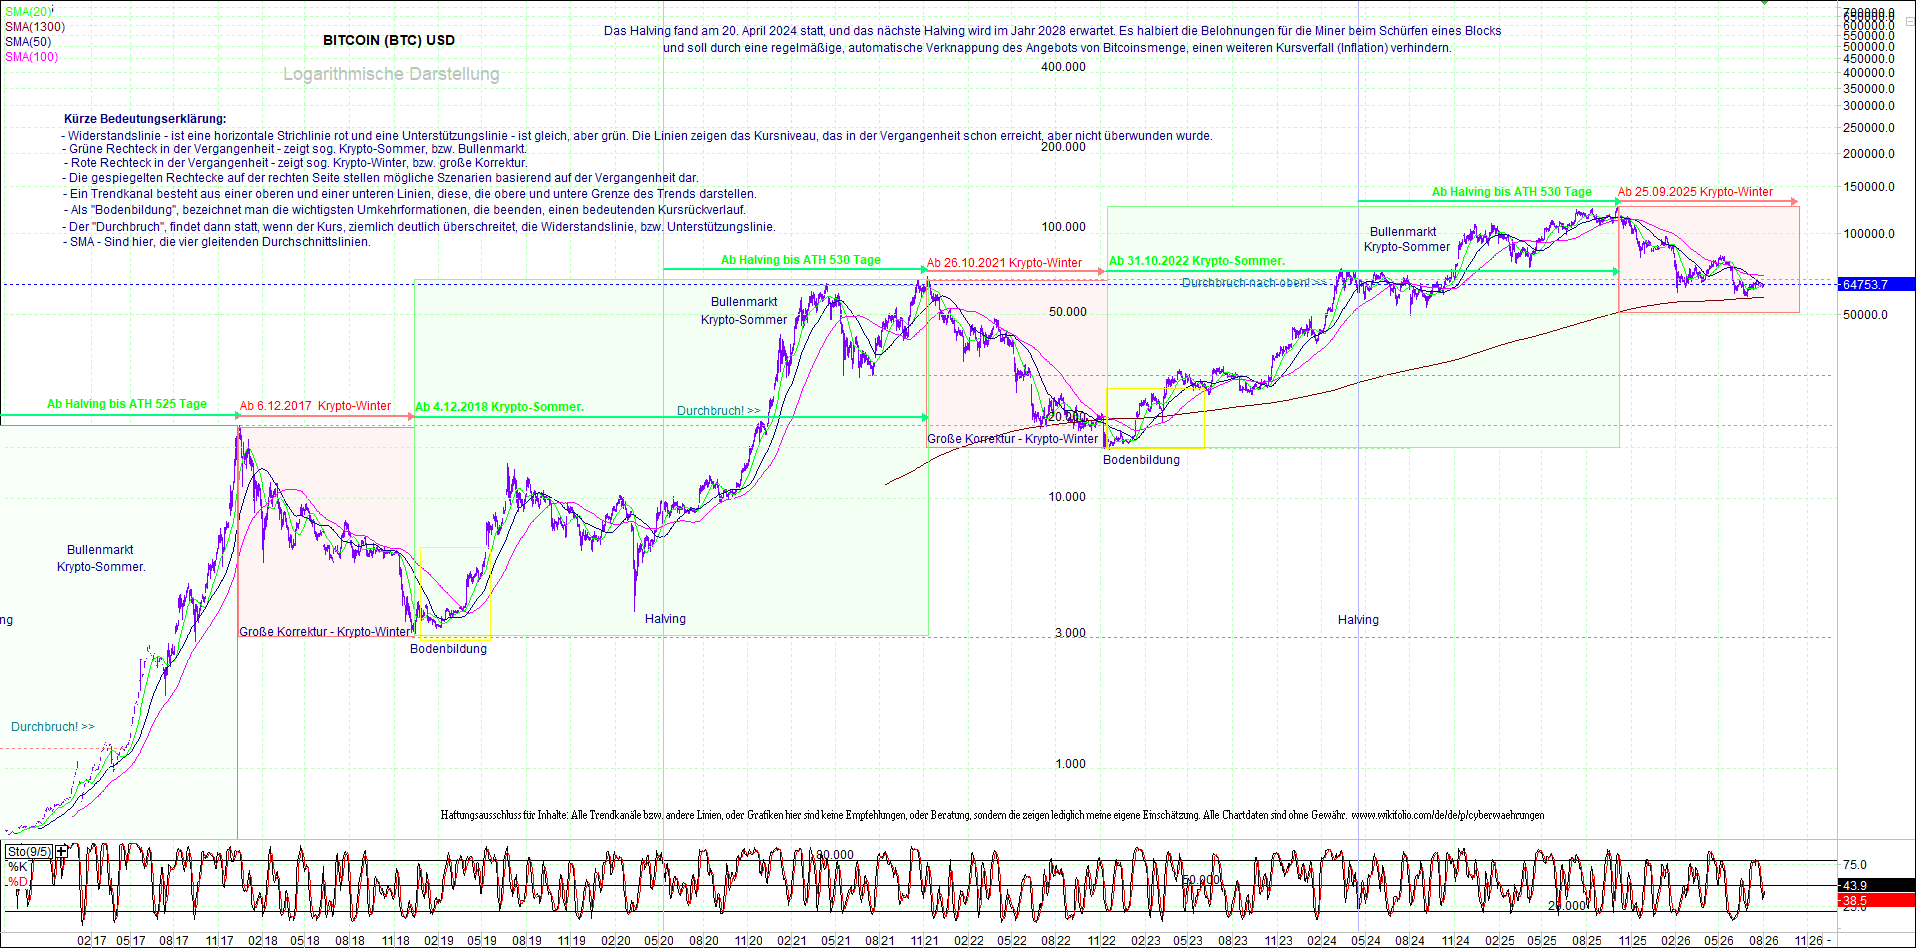This screenshot has width=1916, height=948.
Task: Click the plus icon beside Sto(9/5)
Action: (62, 851)
